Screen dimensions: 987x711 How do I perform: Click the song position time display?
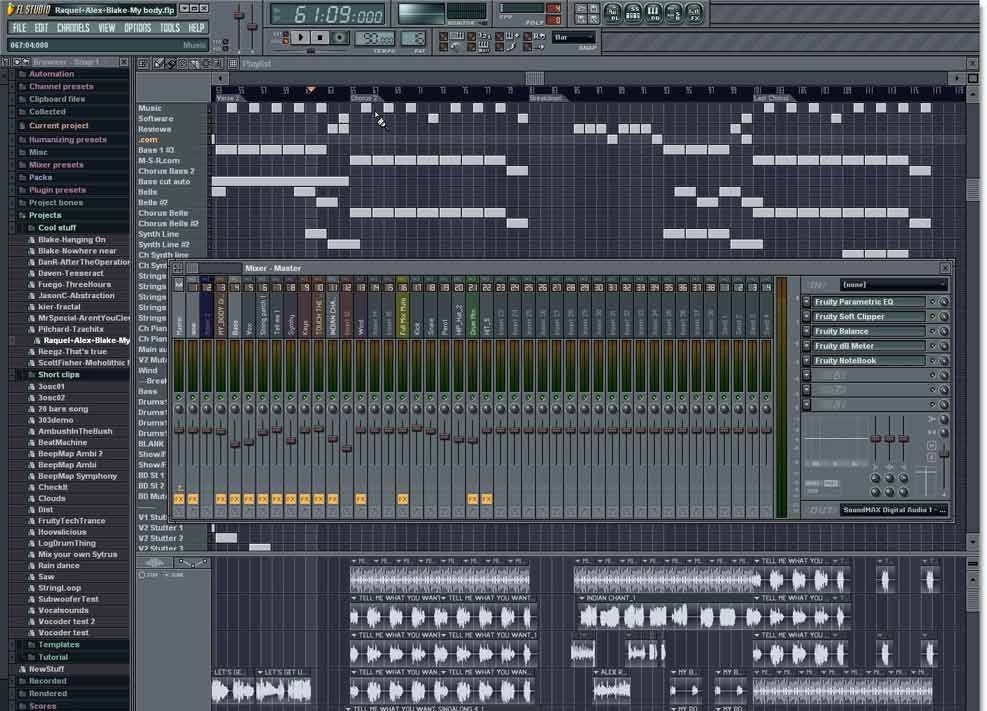338,14
